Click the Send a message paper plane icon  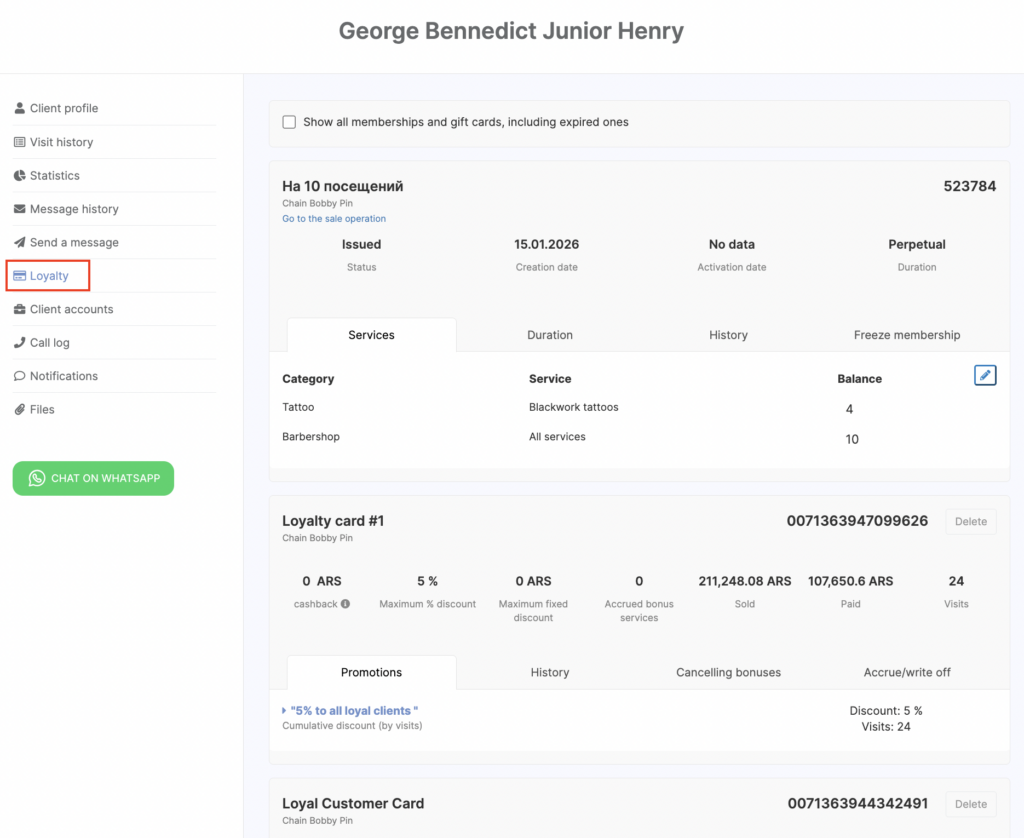[x=20, y=242]
